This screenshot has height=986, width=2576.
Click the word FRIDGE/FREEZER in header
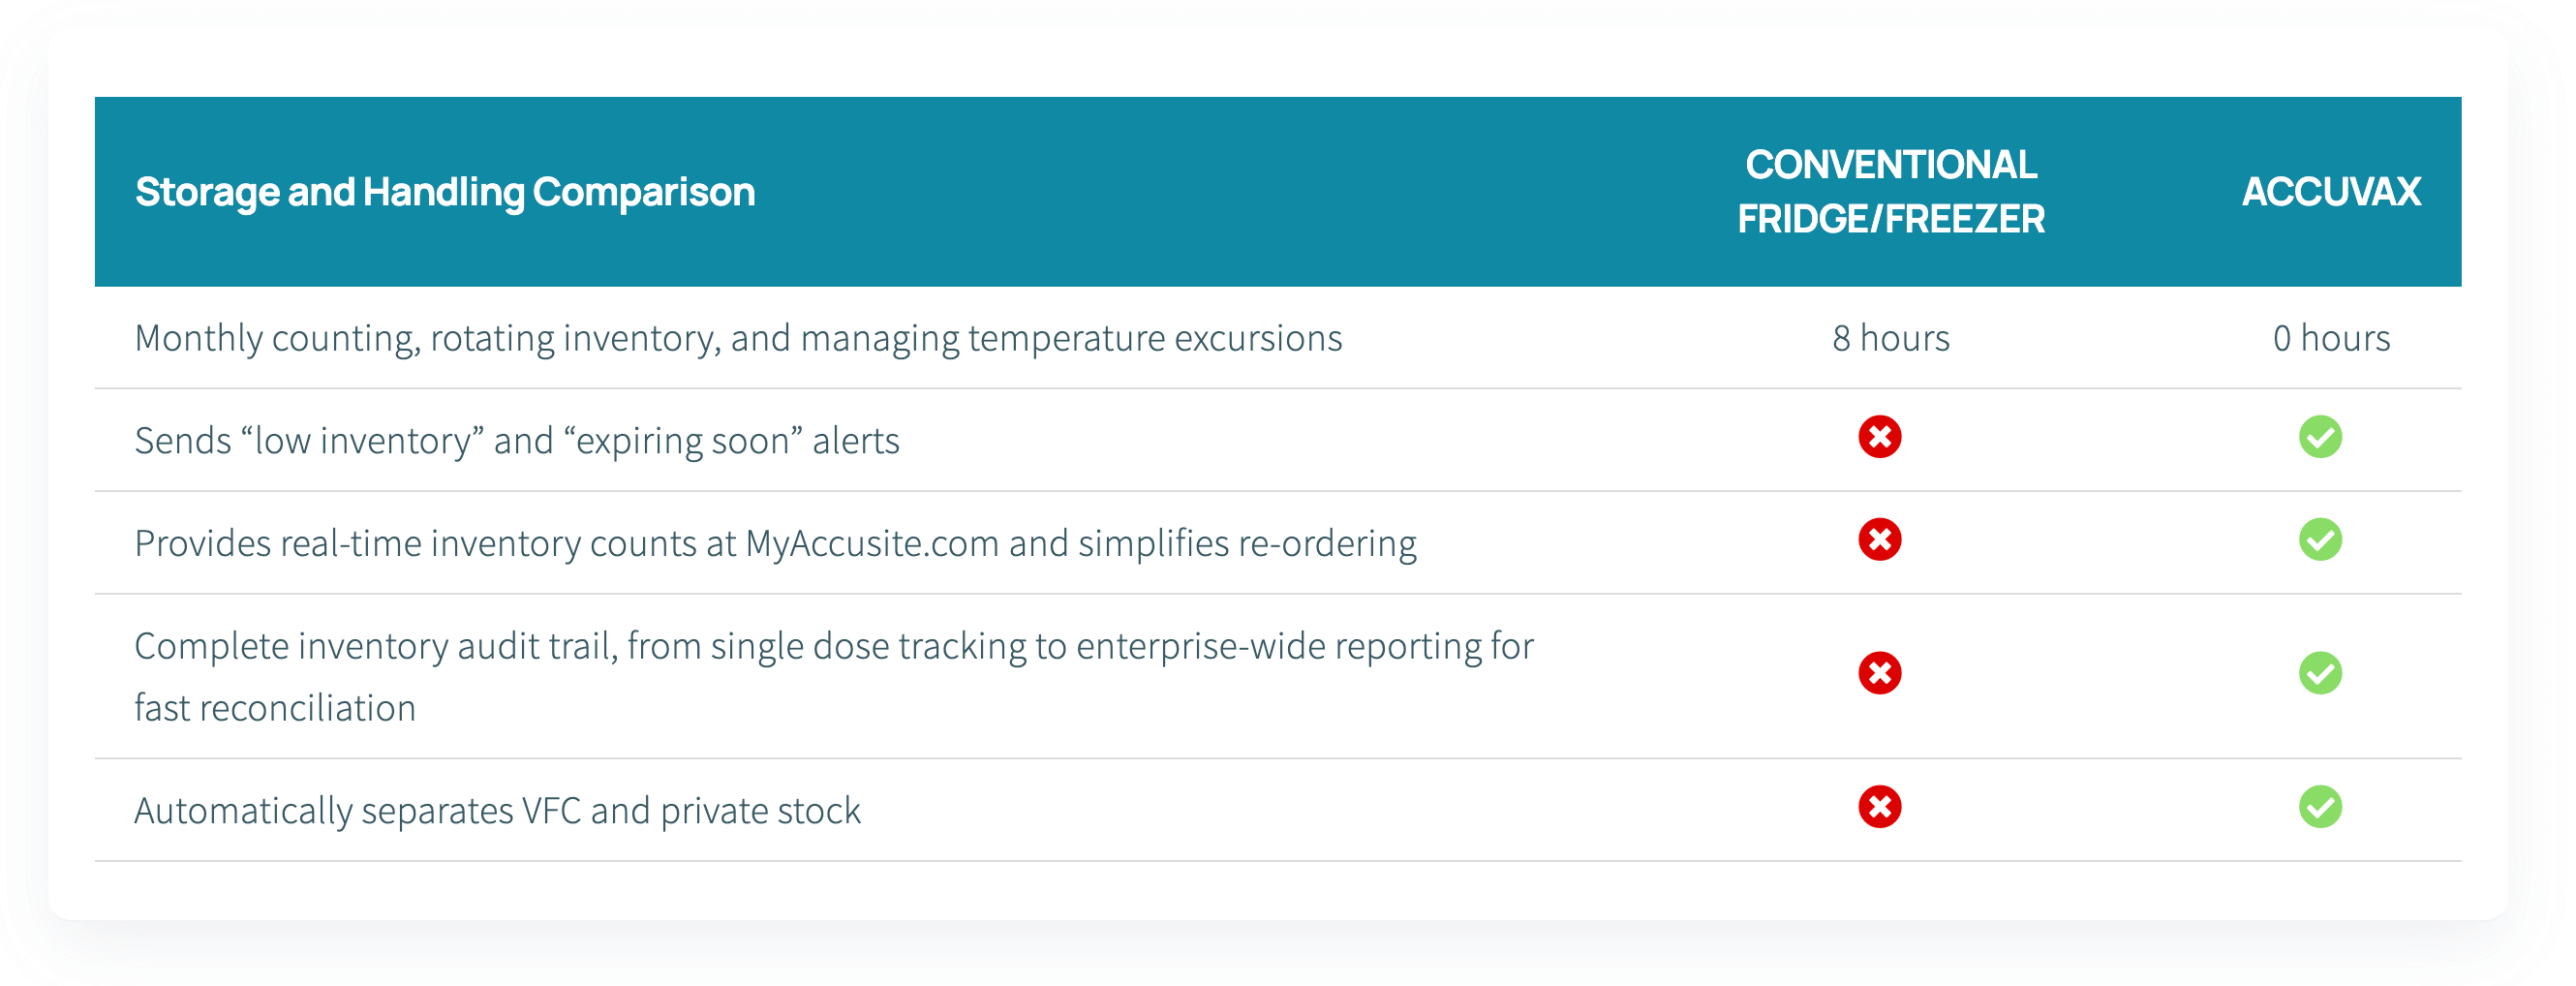[1890, 219]
